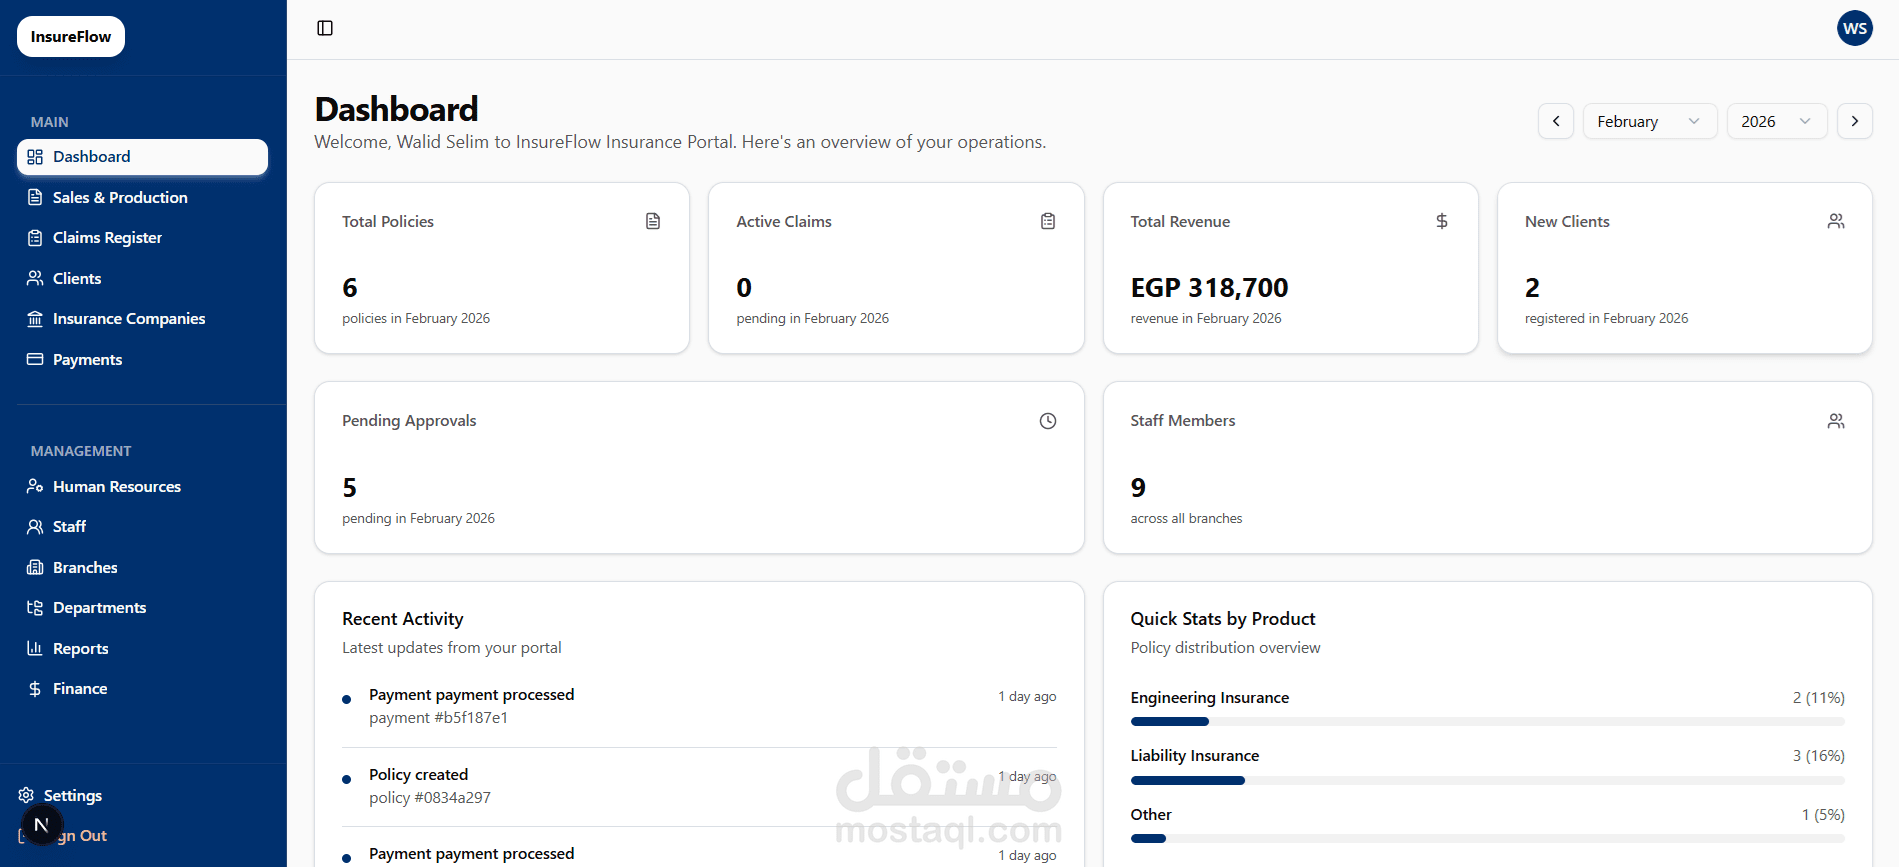Click the Settings gear icon
The width and height of the screenshot is (1899, 867).
tap(26, 795)
